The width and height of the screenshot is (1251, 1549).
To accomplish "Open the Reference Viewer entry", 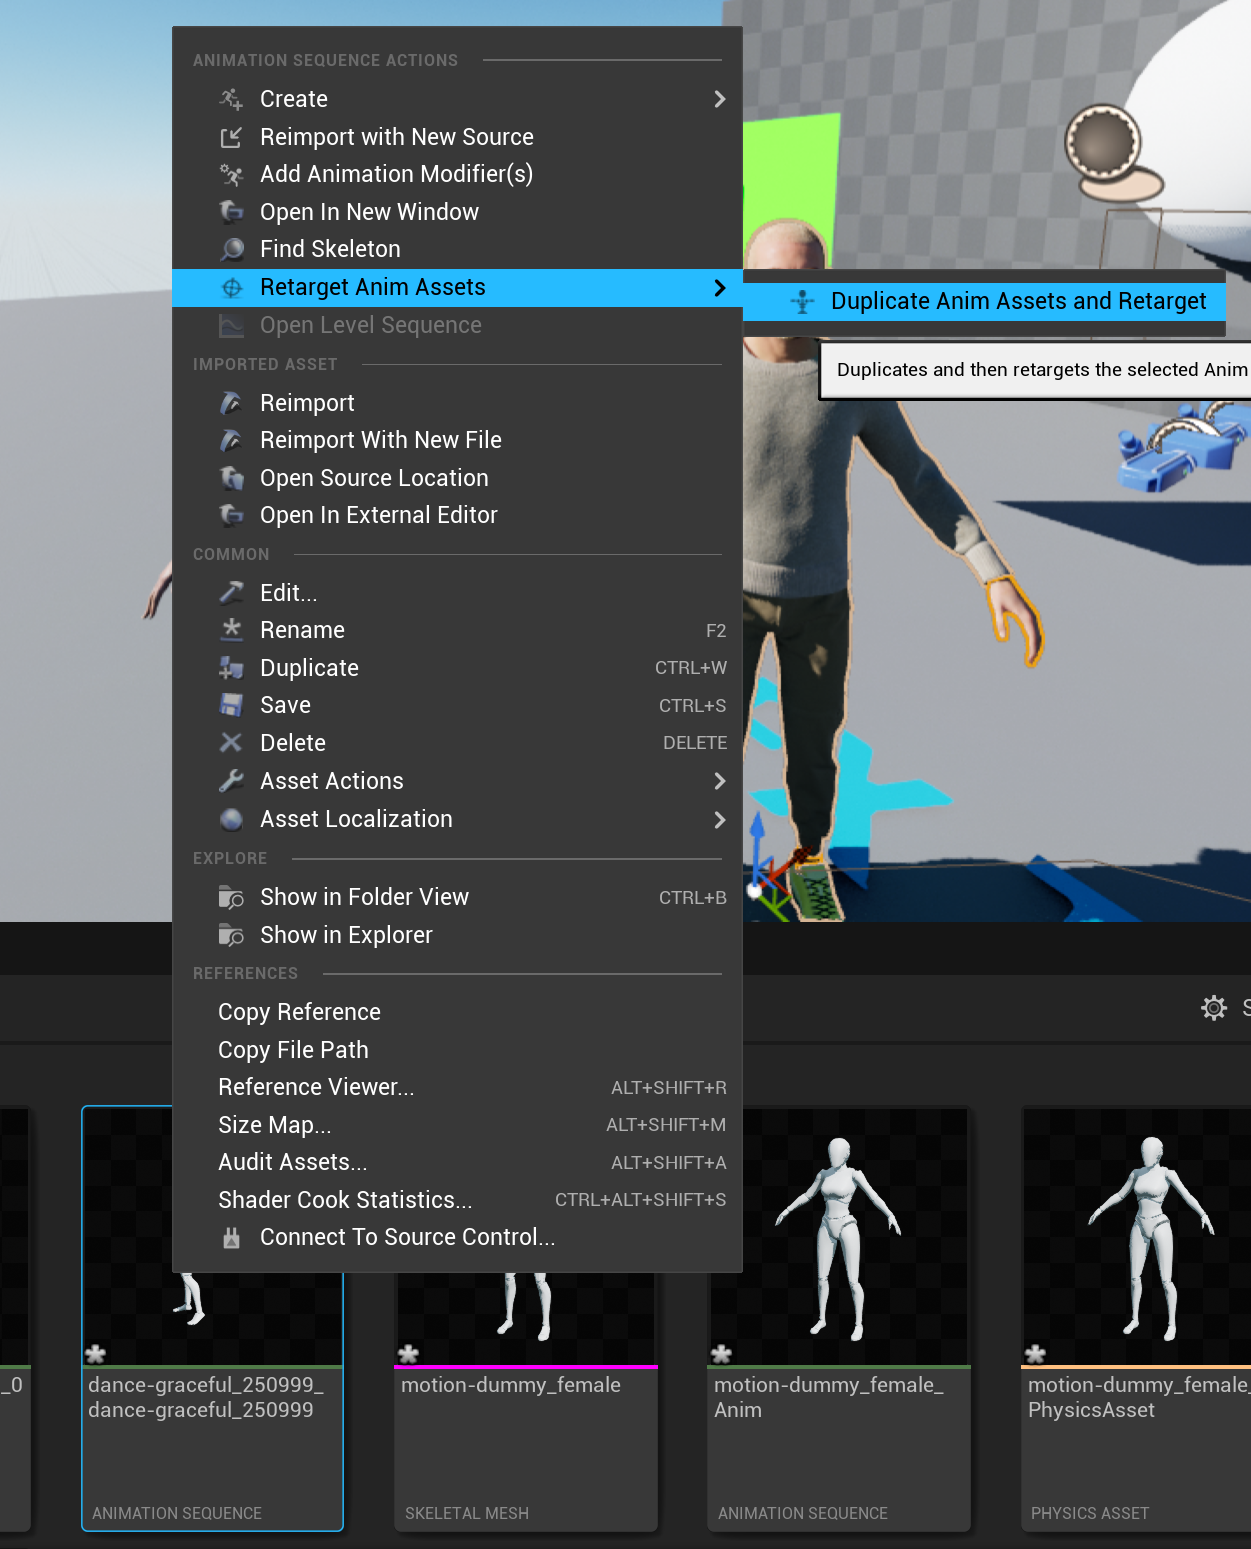I will pos(316,1087).
